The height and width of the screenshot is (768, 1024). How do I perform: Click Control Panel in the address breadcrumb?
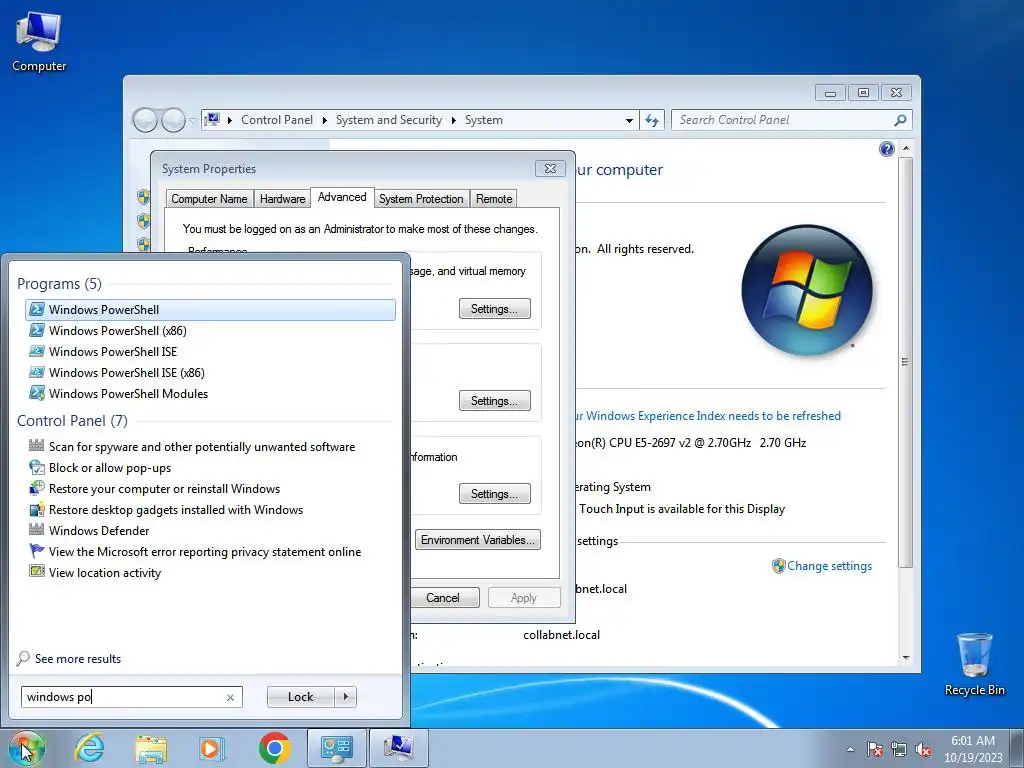[277, 120]
